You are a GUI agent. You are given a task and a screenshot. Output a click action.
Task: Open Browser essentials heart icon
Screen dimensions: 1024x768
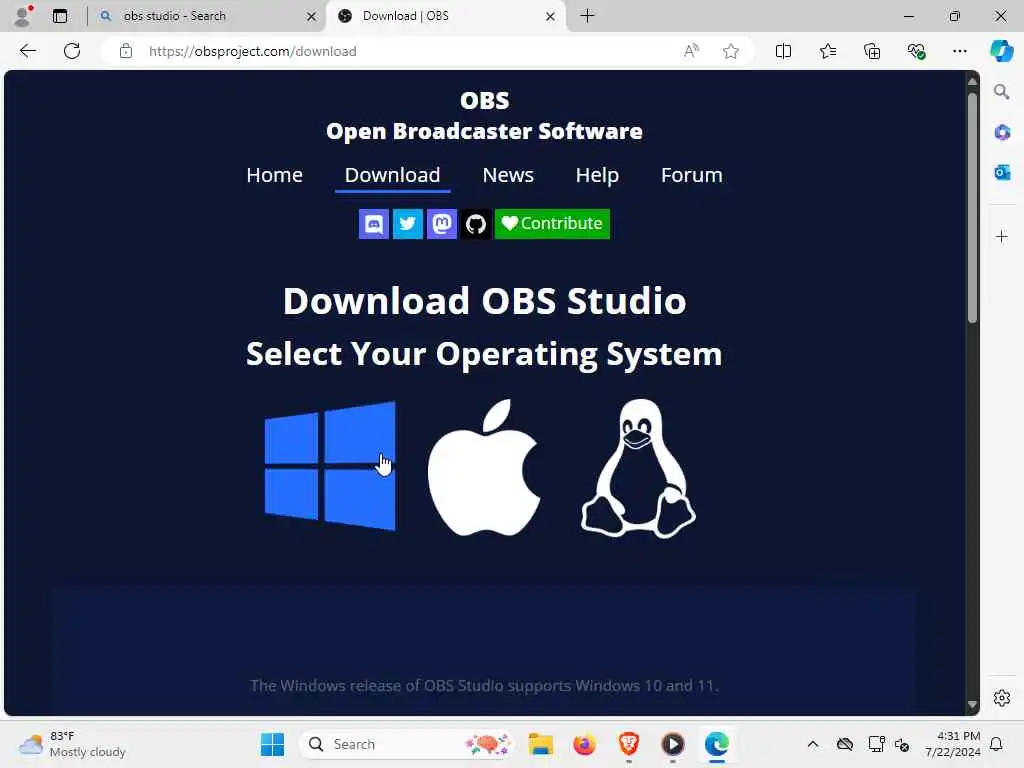tap(916, 51)
